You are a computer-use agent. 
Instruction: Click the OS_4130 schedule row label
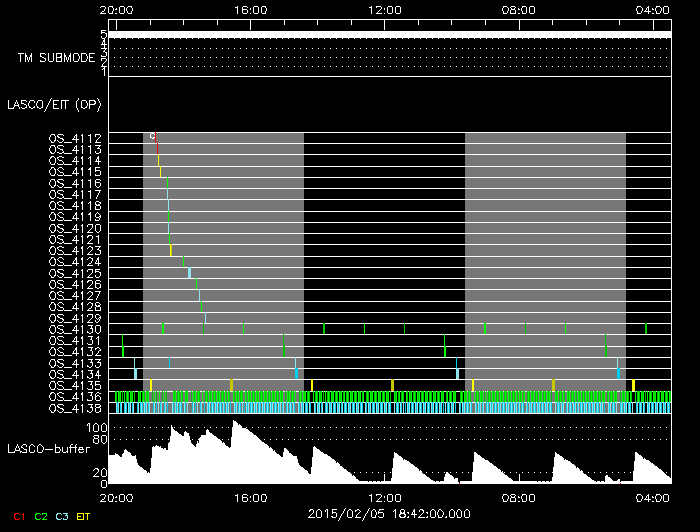click(x=75, y=329)
